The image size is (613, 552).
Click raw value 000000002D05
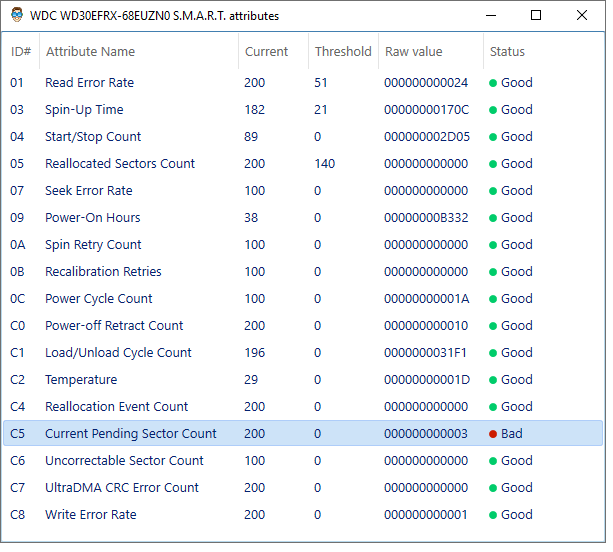(427, 136)
